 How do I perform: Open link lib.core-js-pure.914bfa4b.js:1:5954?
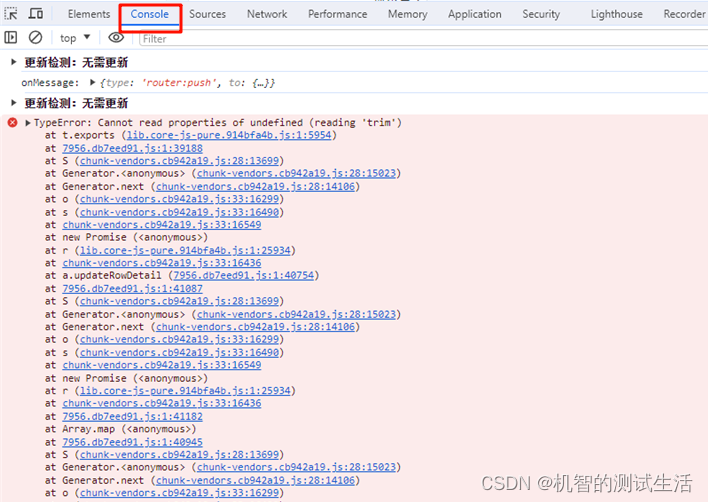(x=229, y=135)
